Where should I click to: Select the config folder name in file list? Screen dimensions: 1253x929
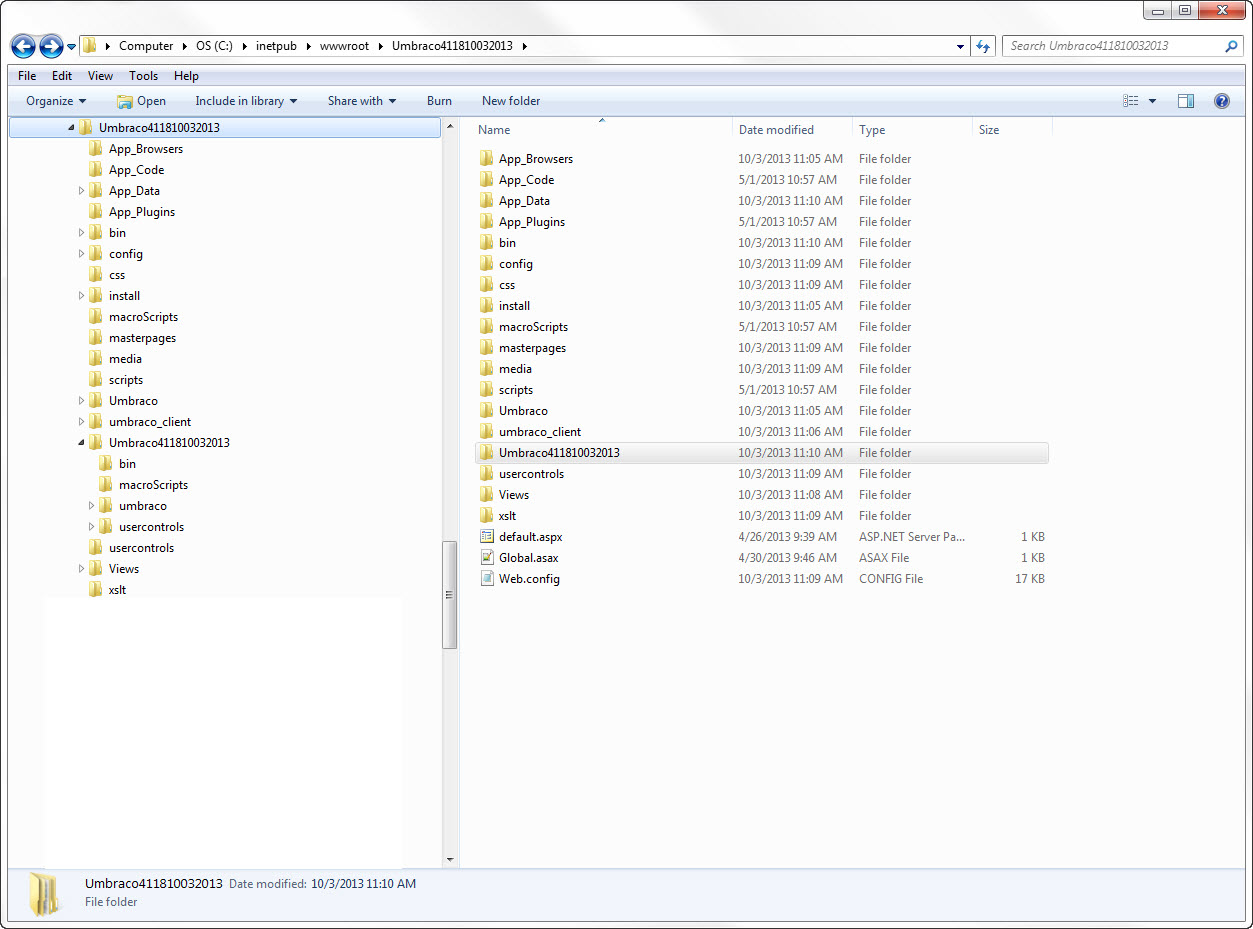coord(516,264)
